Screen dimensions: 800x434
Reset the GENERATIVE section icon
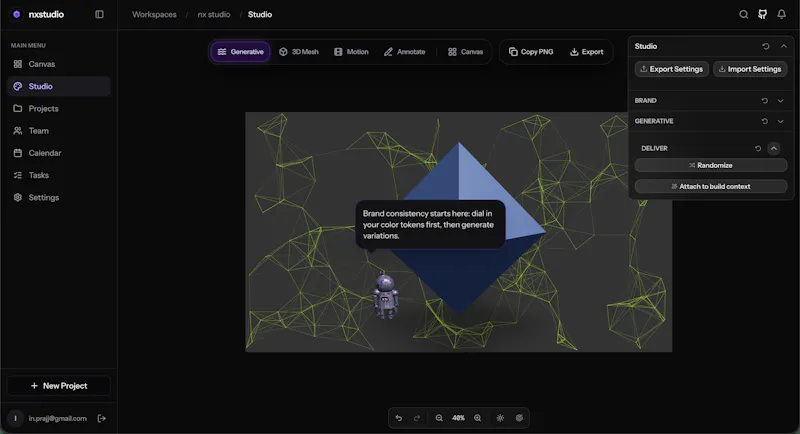click(764, 121)
